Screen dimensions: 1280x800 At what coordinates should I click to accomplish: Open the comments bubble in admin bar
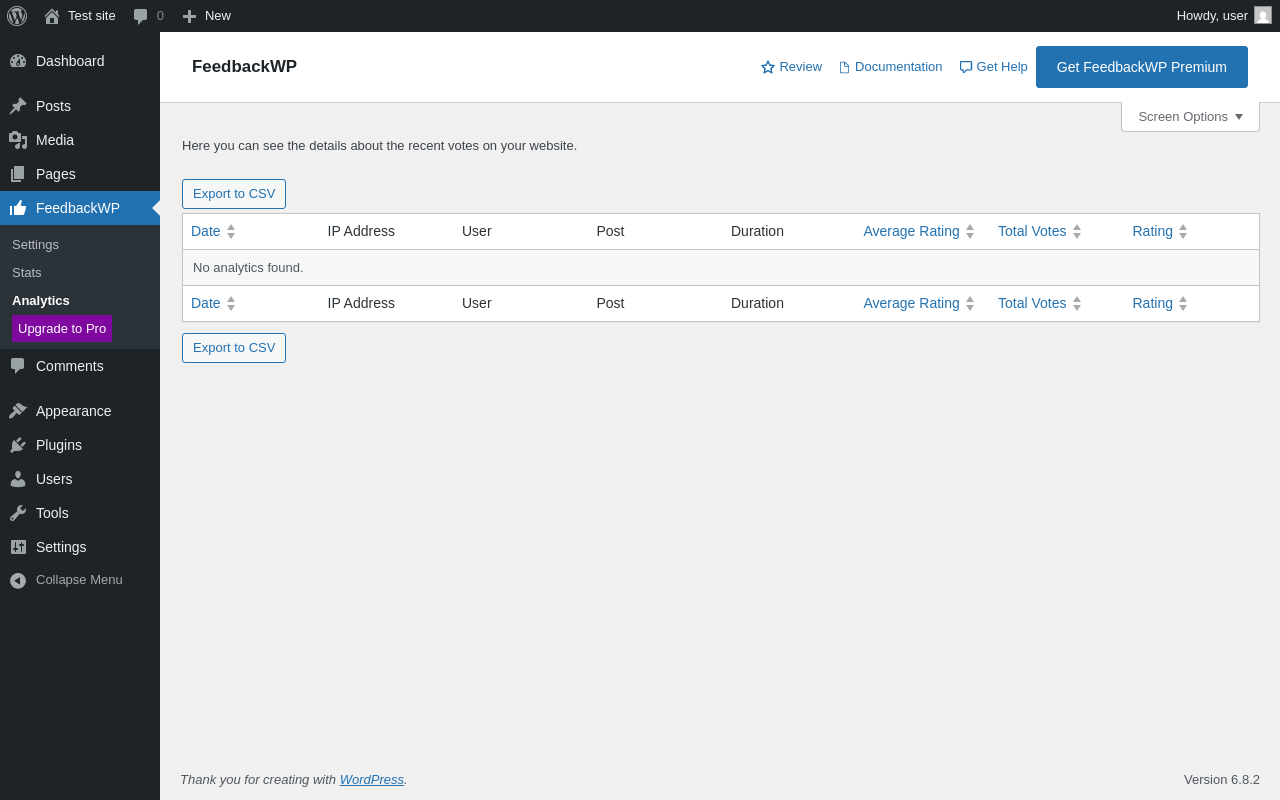coord(141,16)
